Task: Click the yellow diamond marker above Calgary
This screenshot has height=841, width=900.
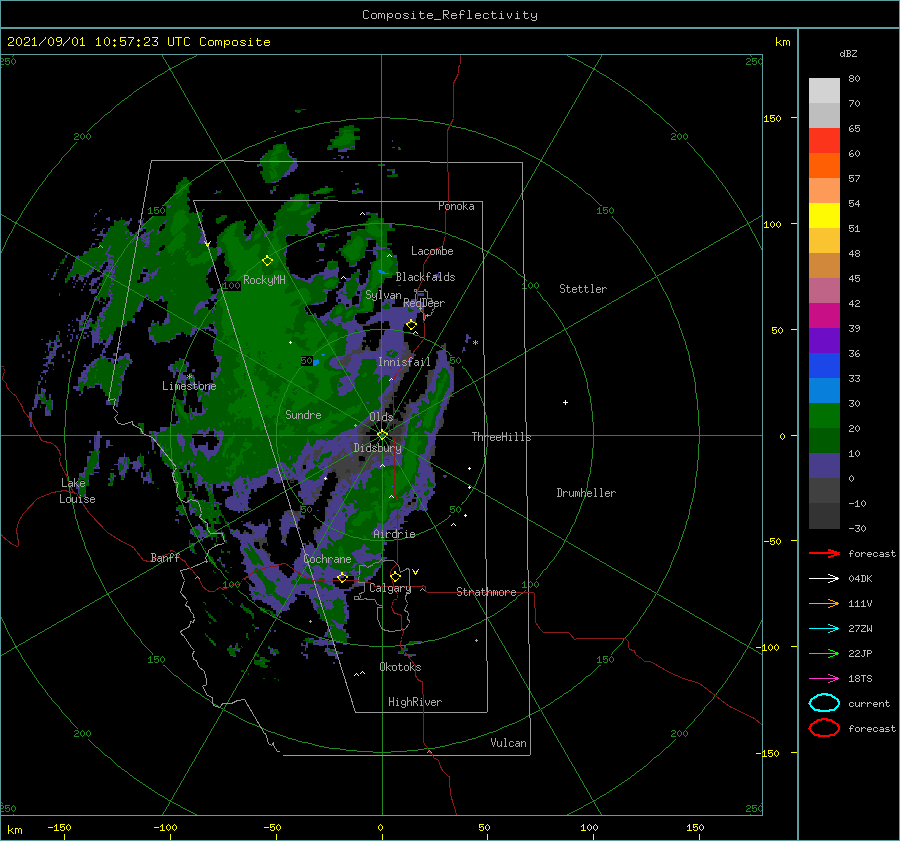Action: [395, 576]
